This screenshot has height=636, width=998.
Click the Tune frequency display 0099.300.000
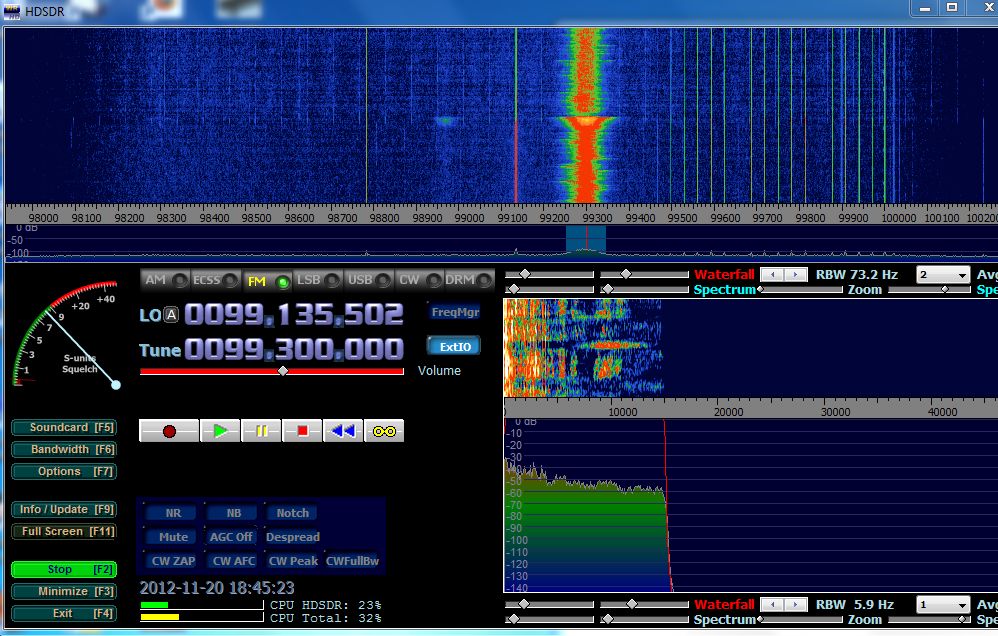point(294,350)
